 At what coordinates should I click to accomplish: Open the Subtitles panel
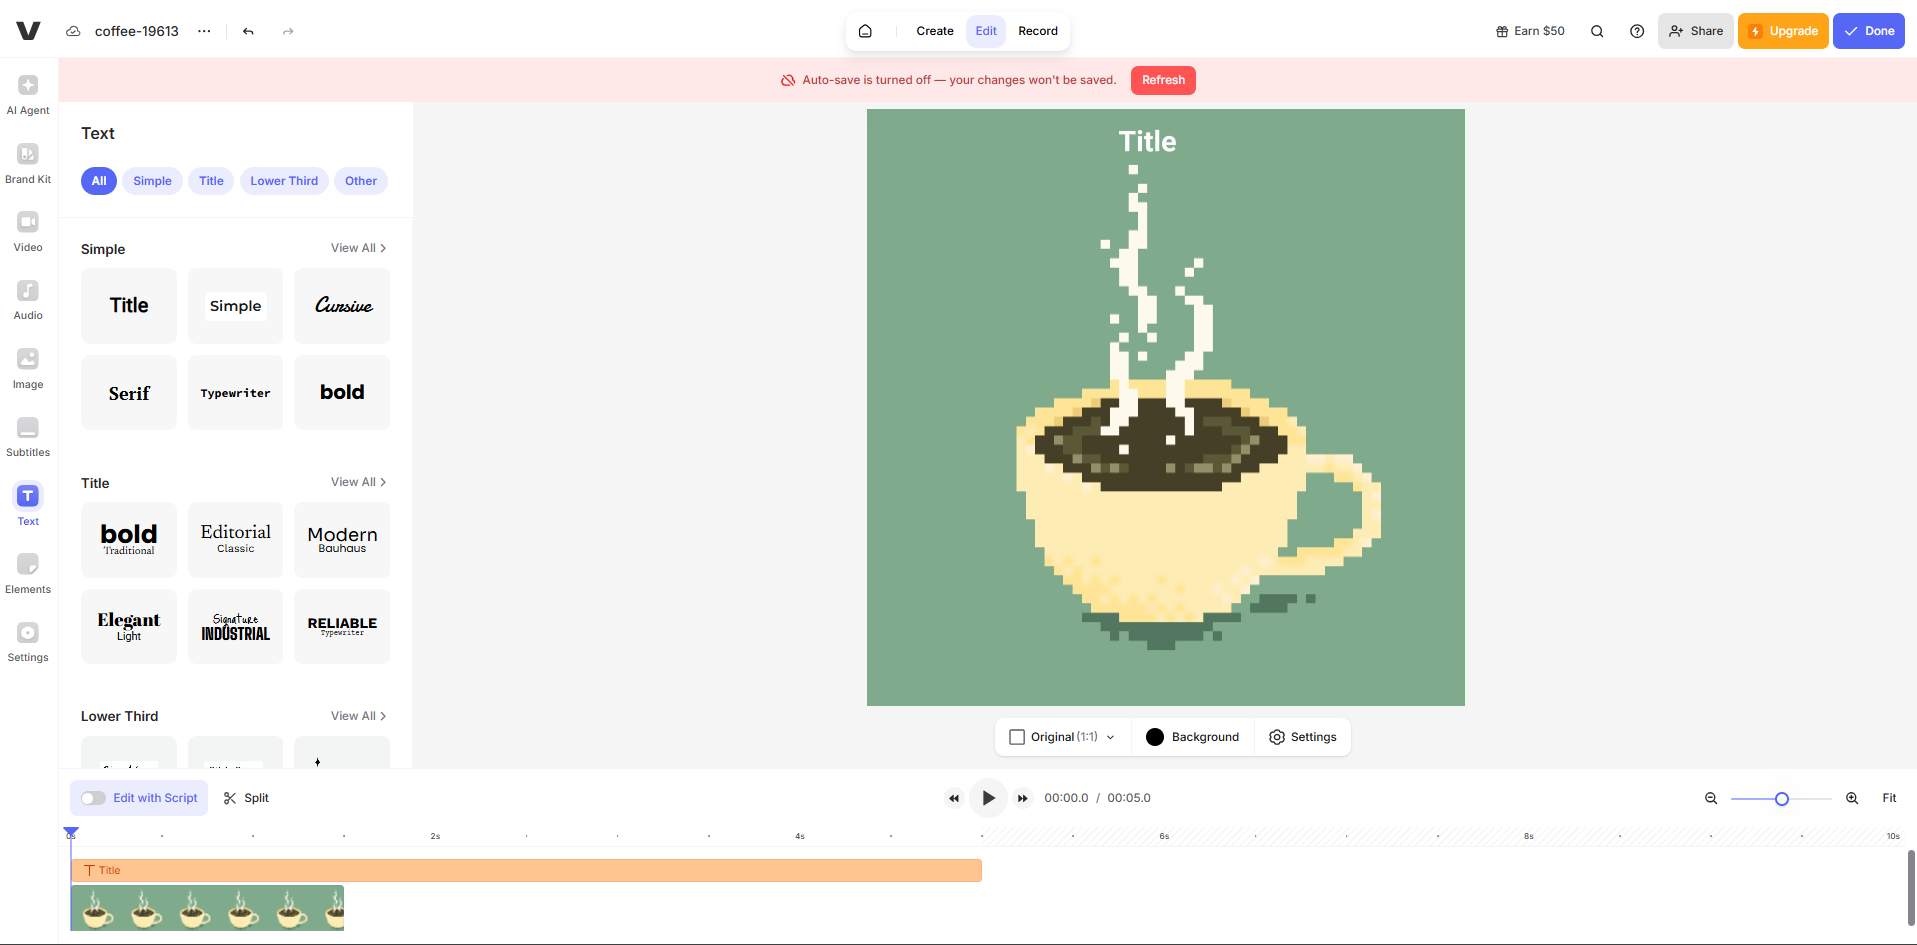point(27,436)
